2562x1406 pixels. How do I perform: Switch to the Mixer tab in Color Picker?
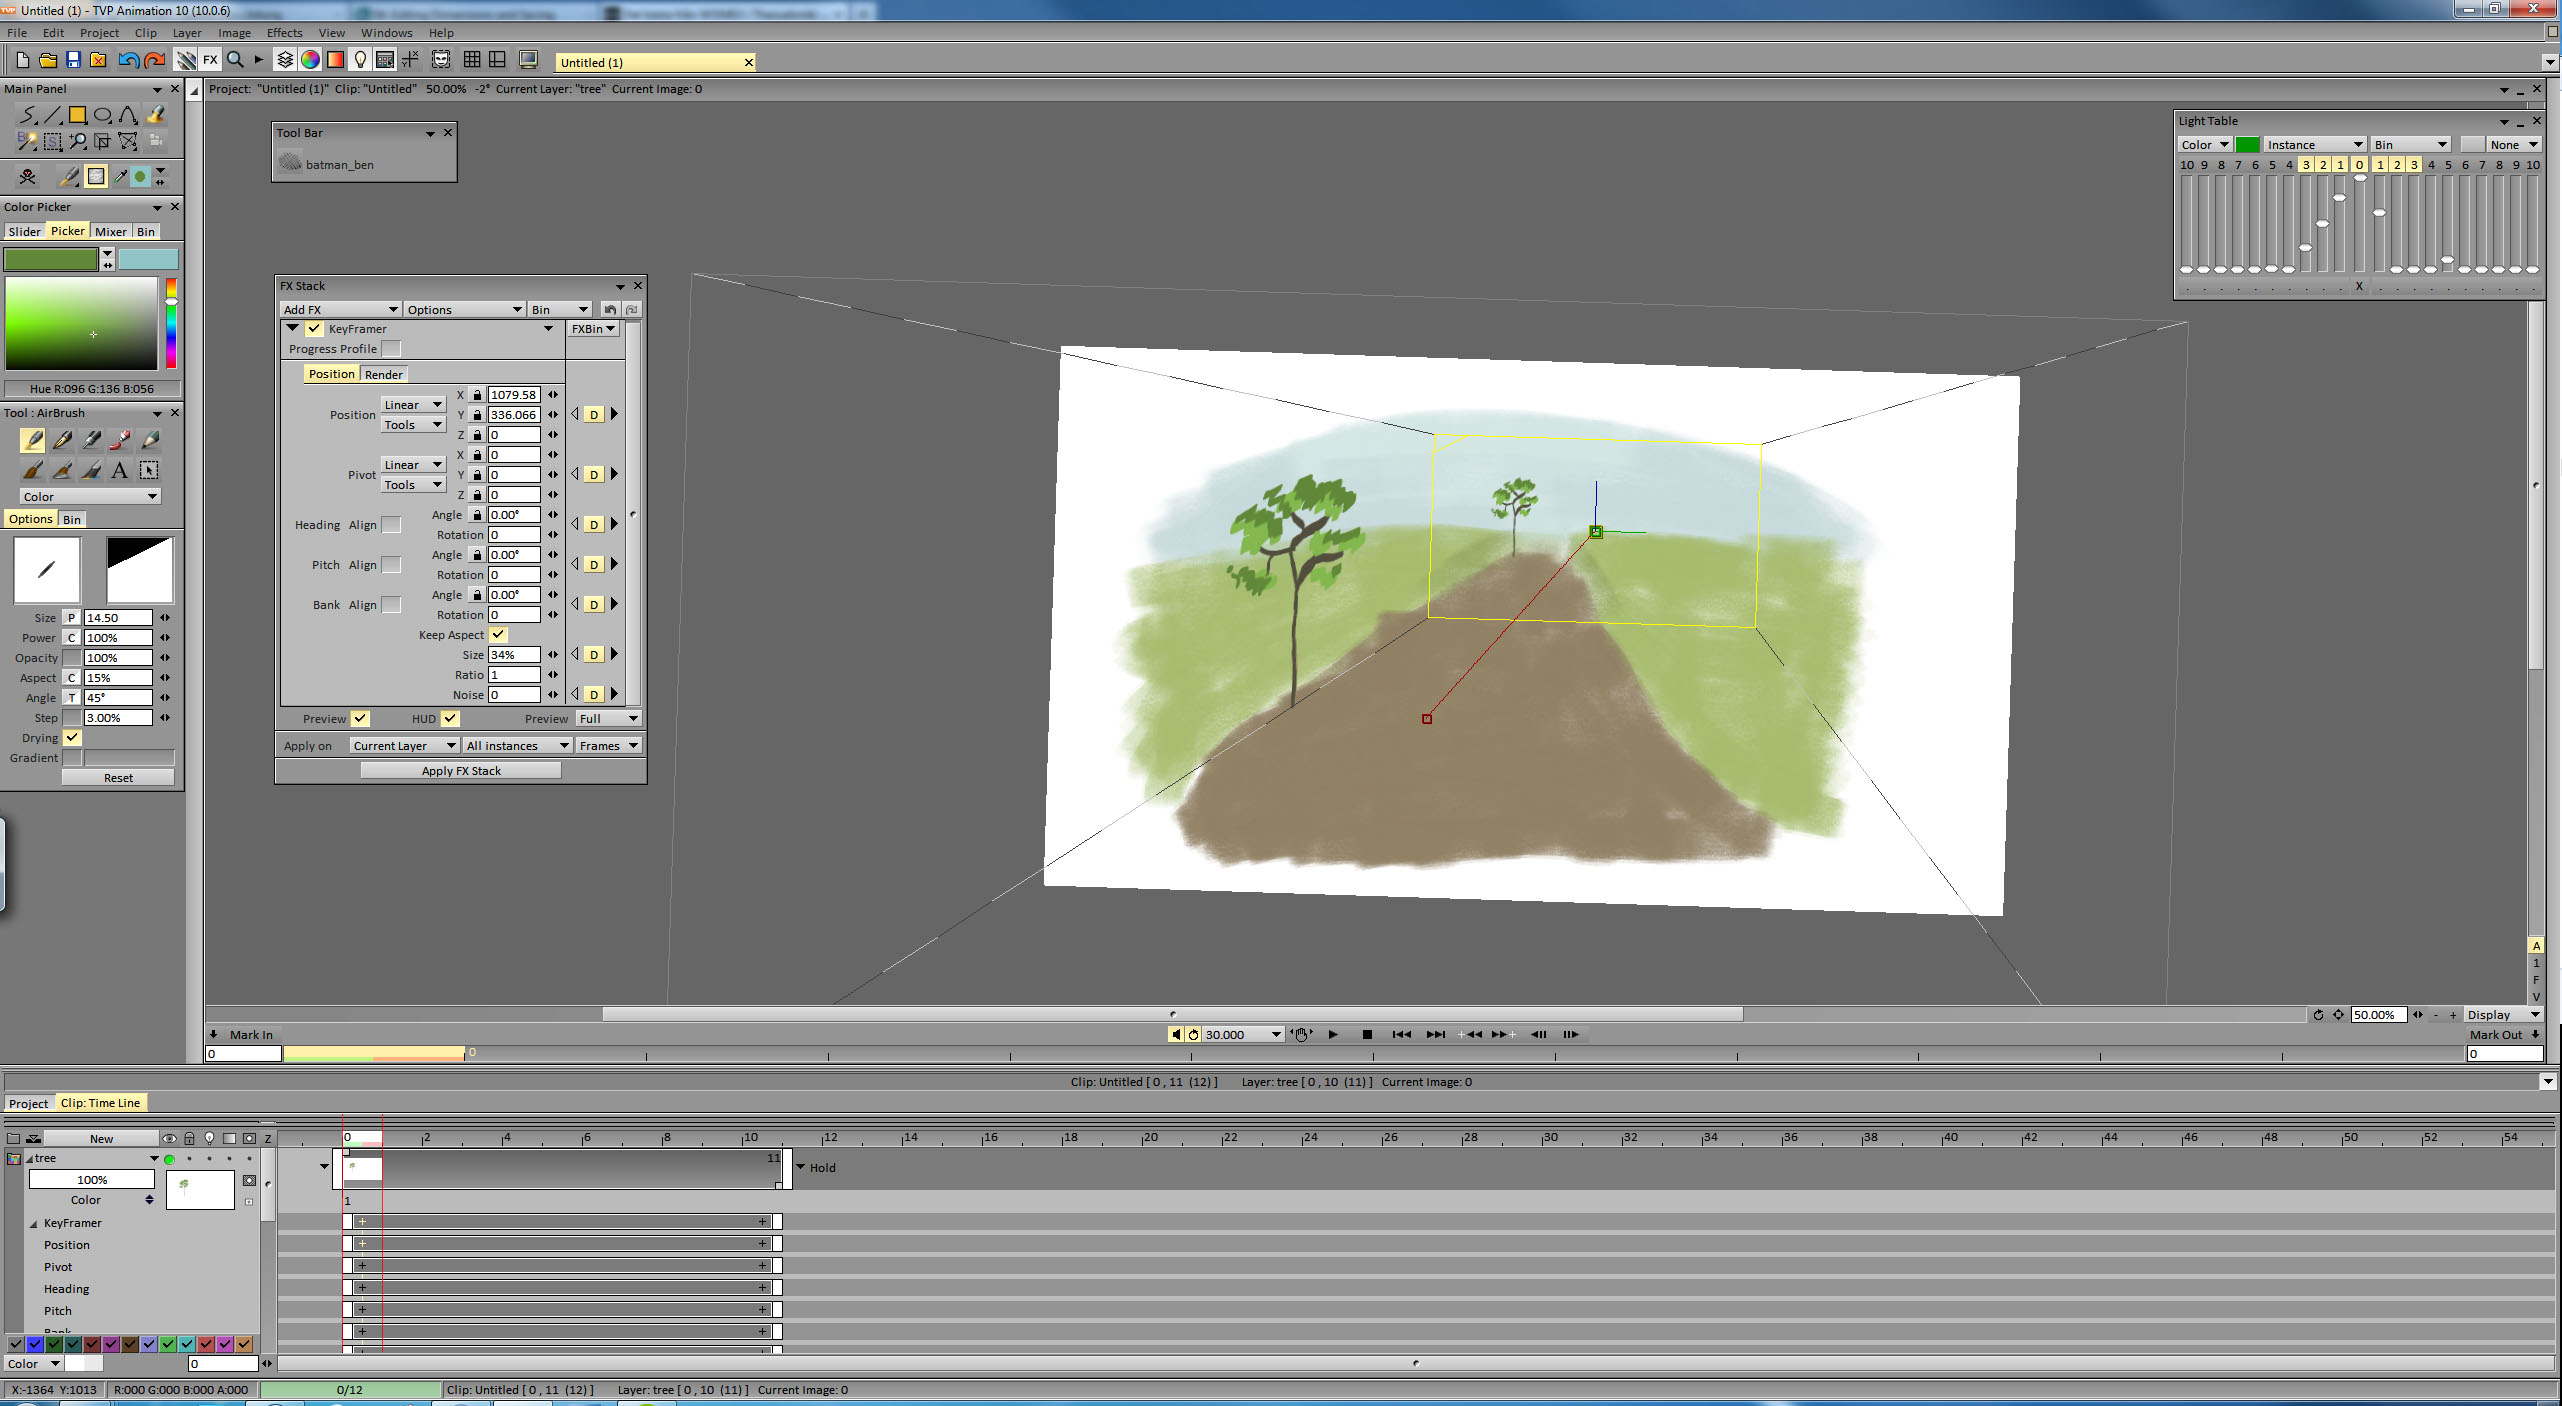tap(111, 231)
